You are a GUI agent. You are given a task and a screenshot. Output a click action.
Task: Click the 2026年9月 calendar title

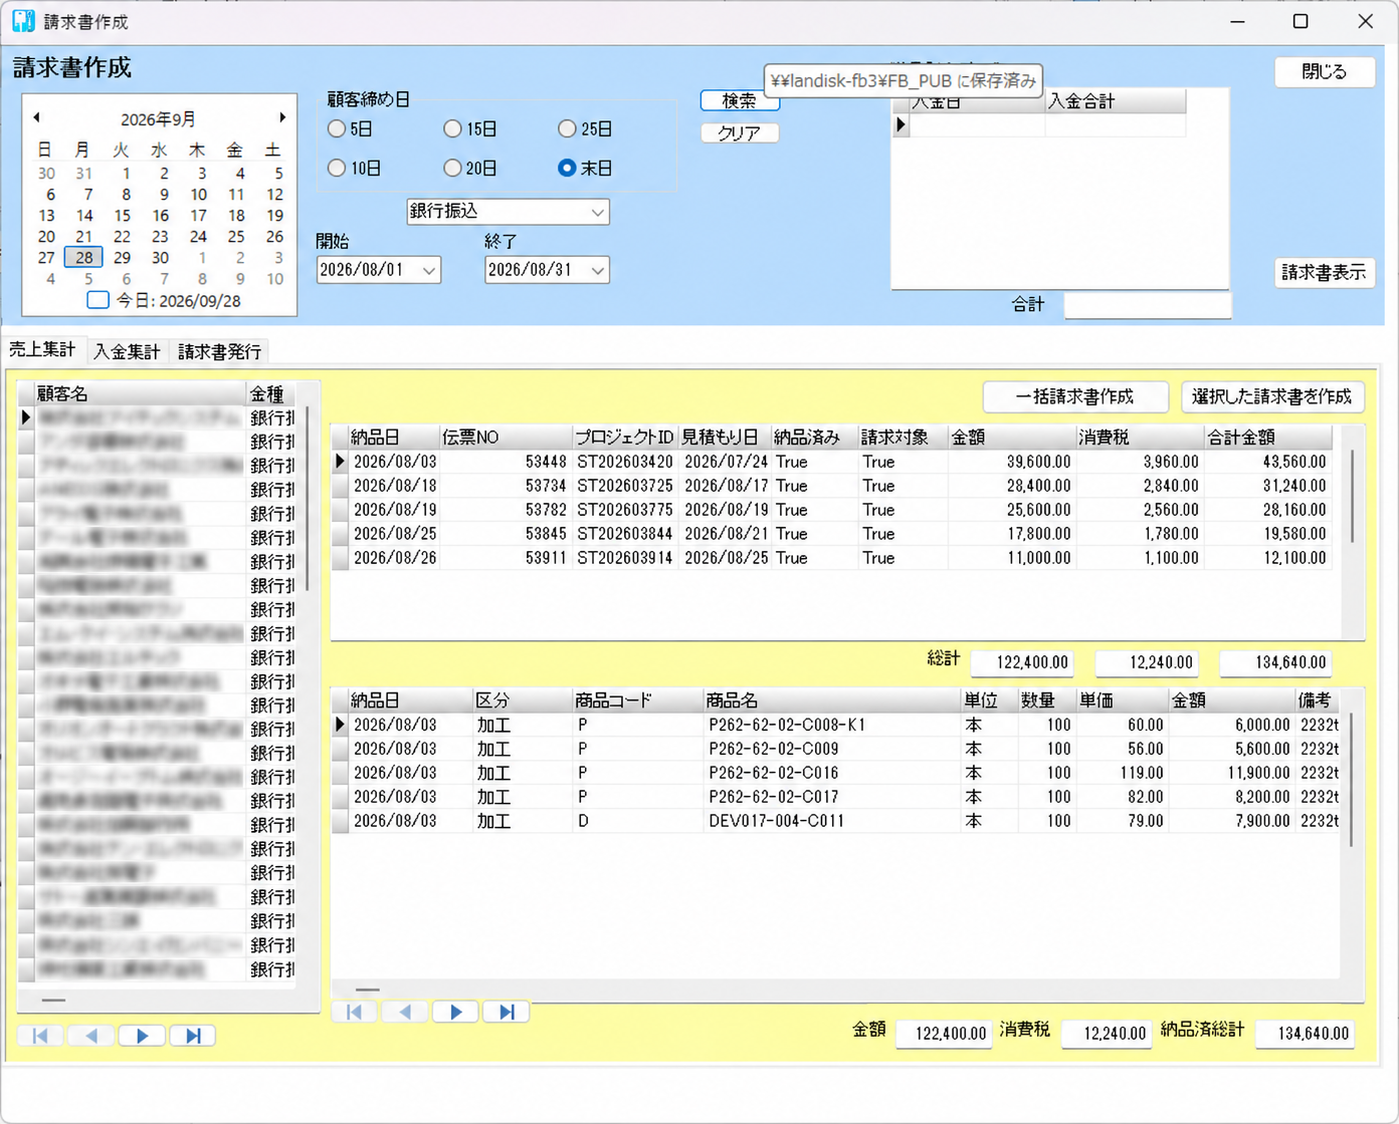158,119
